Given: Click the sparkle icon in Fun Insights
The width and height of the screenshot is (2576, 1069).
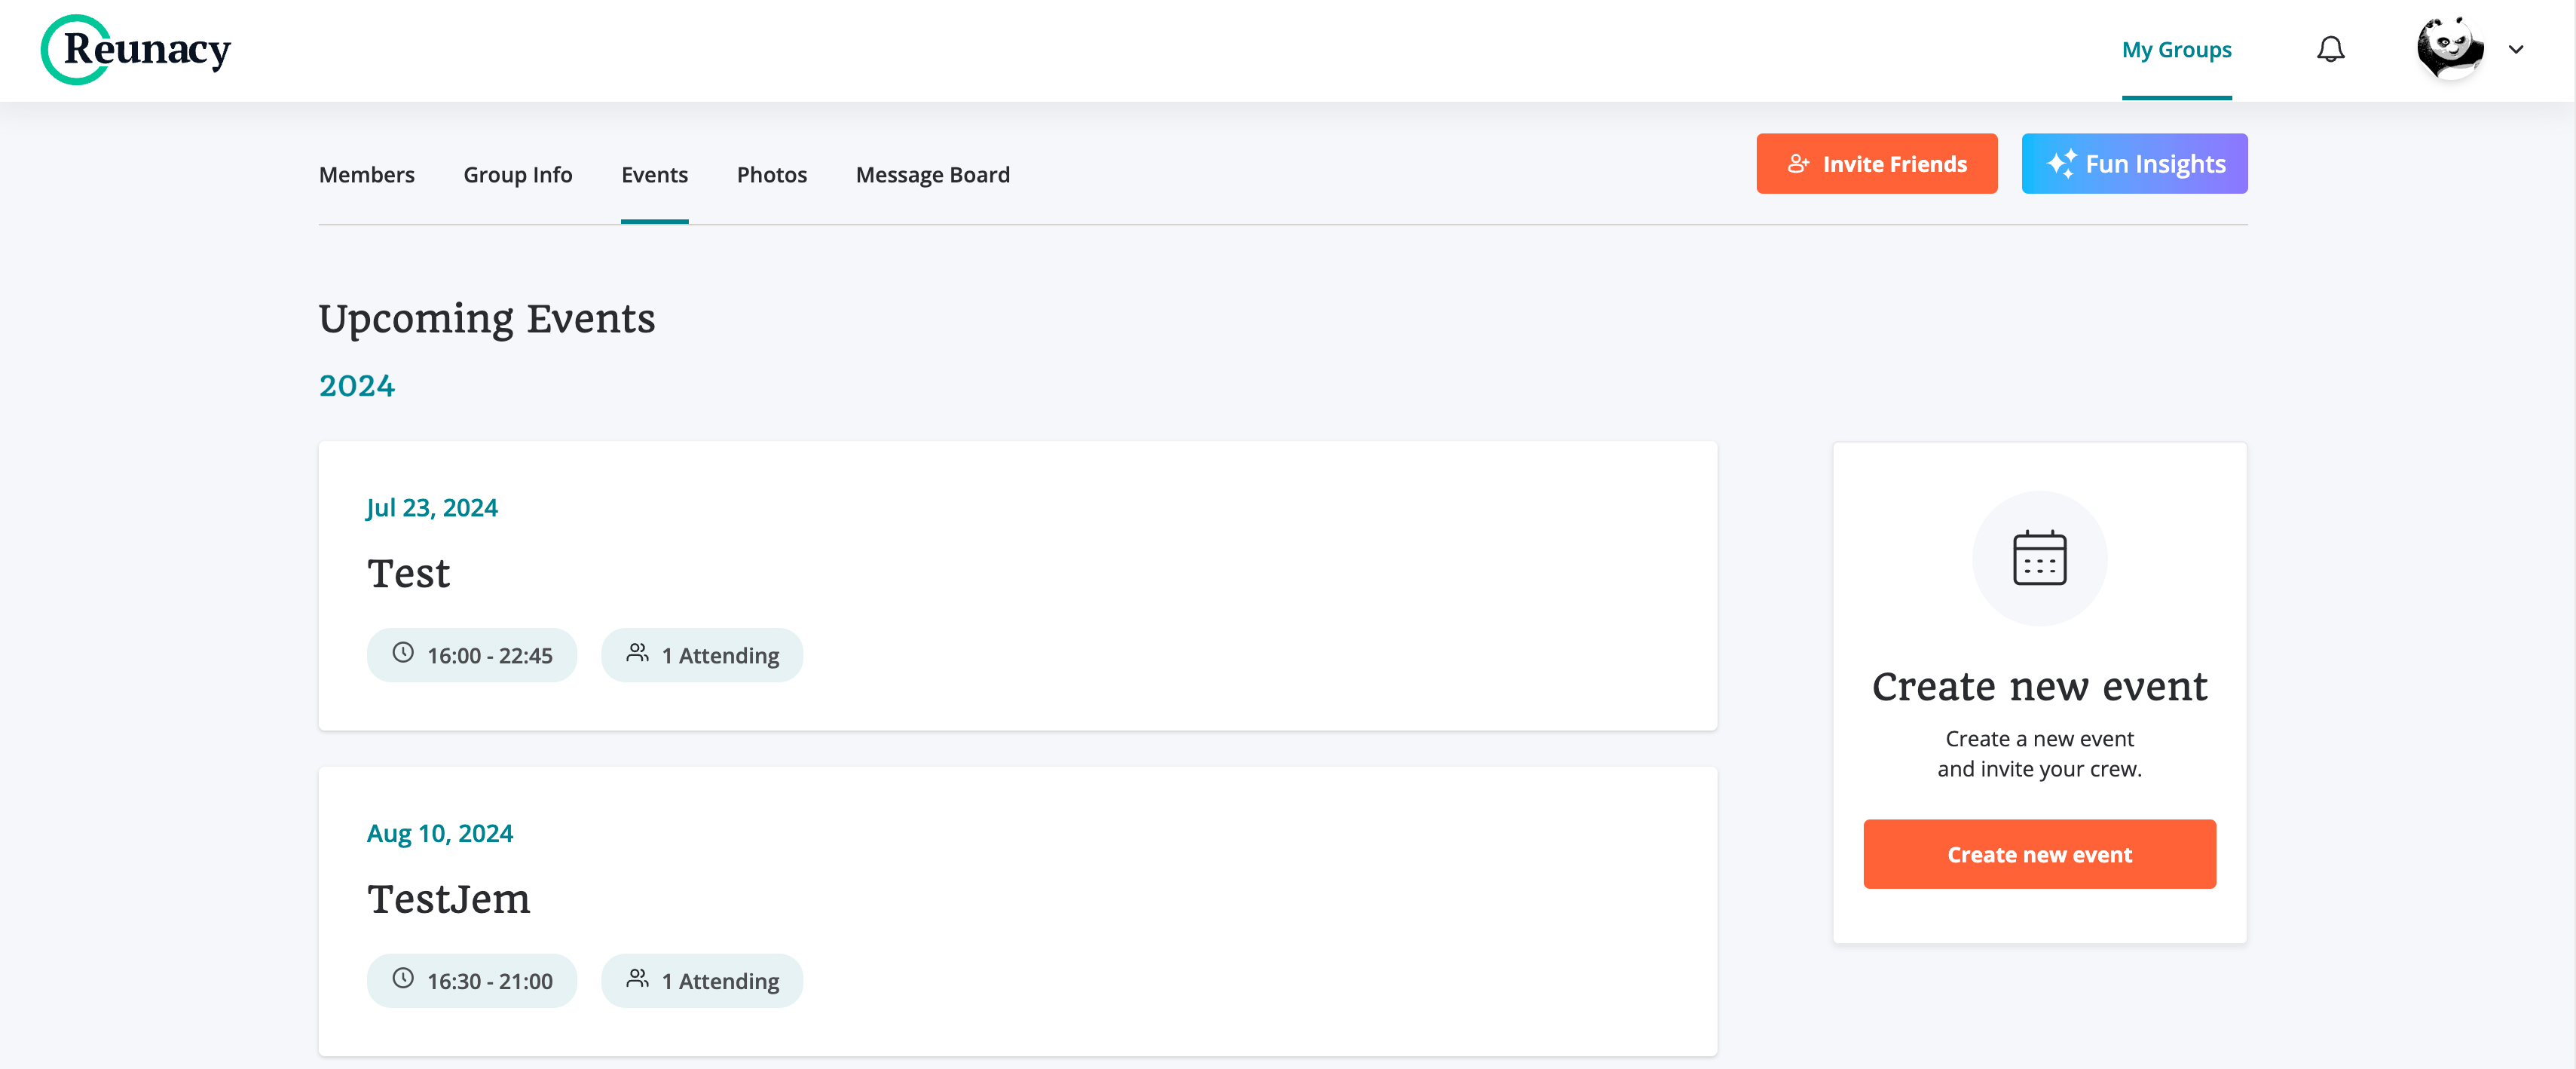Looking at the screenshot, I should click(2061, 164).
